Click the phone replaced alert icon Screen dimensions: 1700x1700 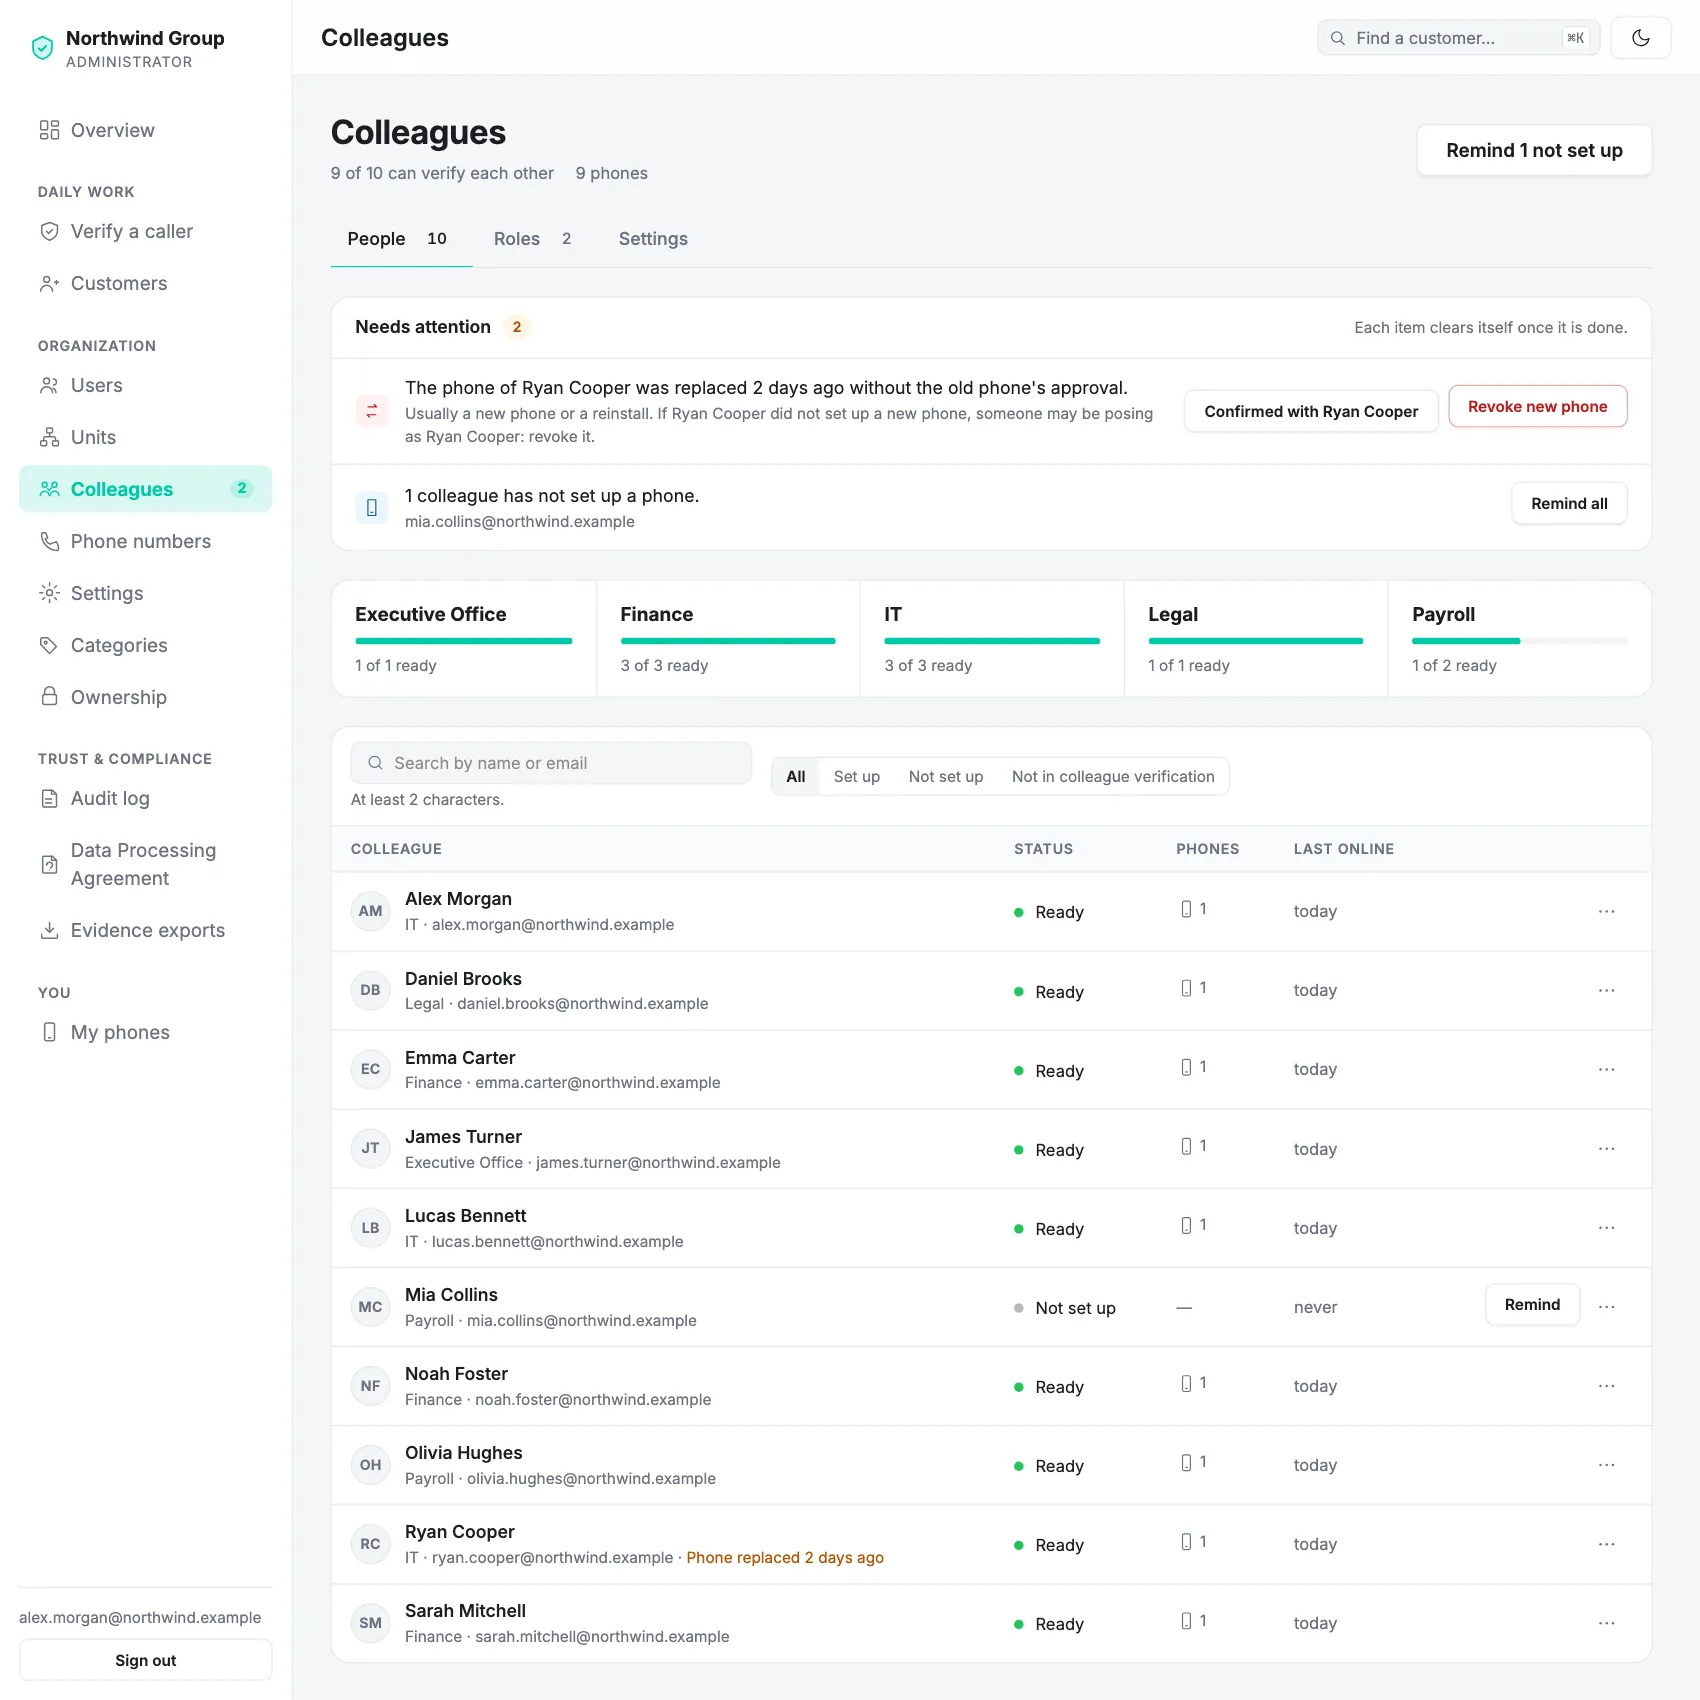tap(372, 411)
